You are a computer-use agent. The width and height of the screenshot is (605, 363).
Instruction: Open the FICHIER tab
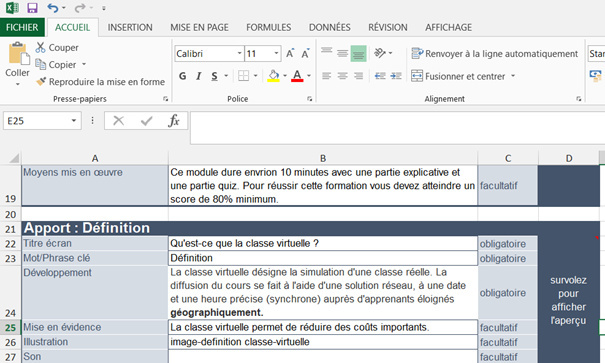tap(22, 27)
